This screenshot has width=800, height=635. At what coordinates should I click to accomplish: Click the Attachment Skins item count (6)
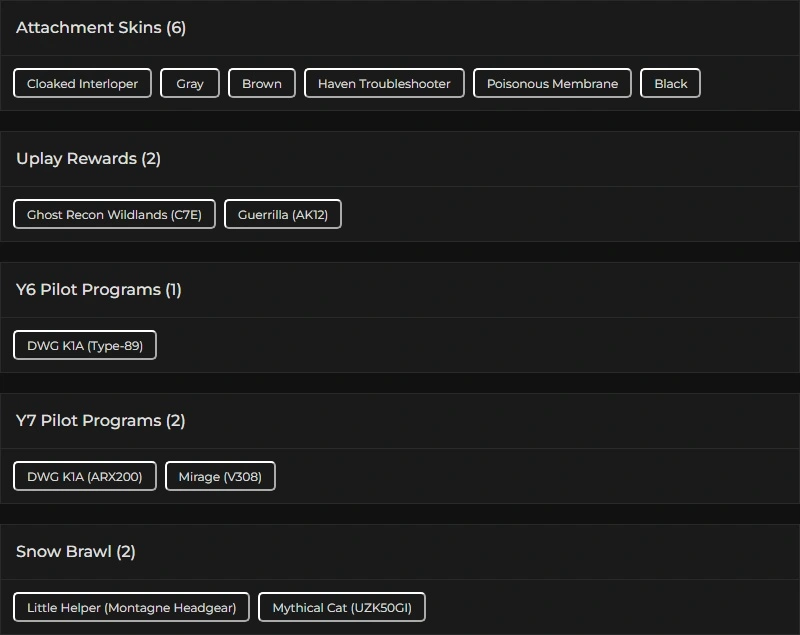tap(176, 28)
